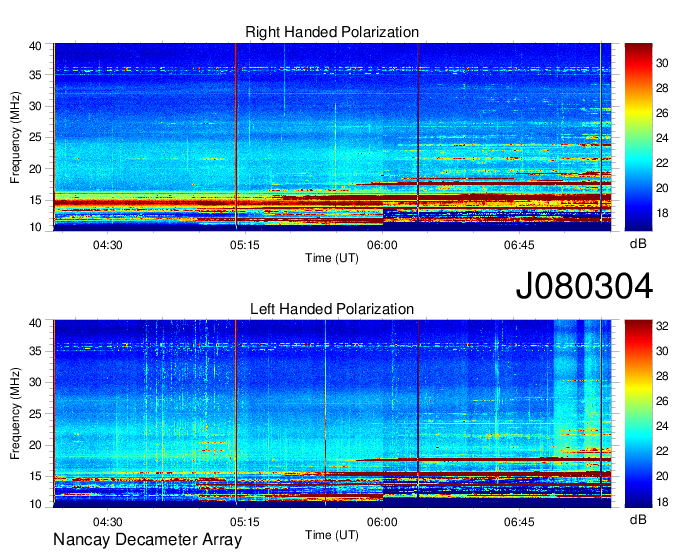The image size is (680, 552).
Task: Click the 26 dB label on Left Handed color bar
Action: [x=662, y=402]
